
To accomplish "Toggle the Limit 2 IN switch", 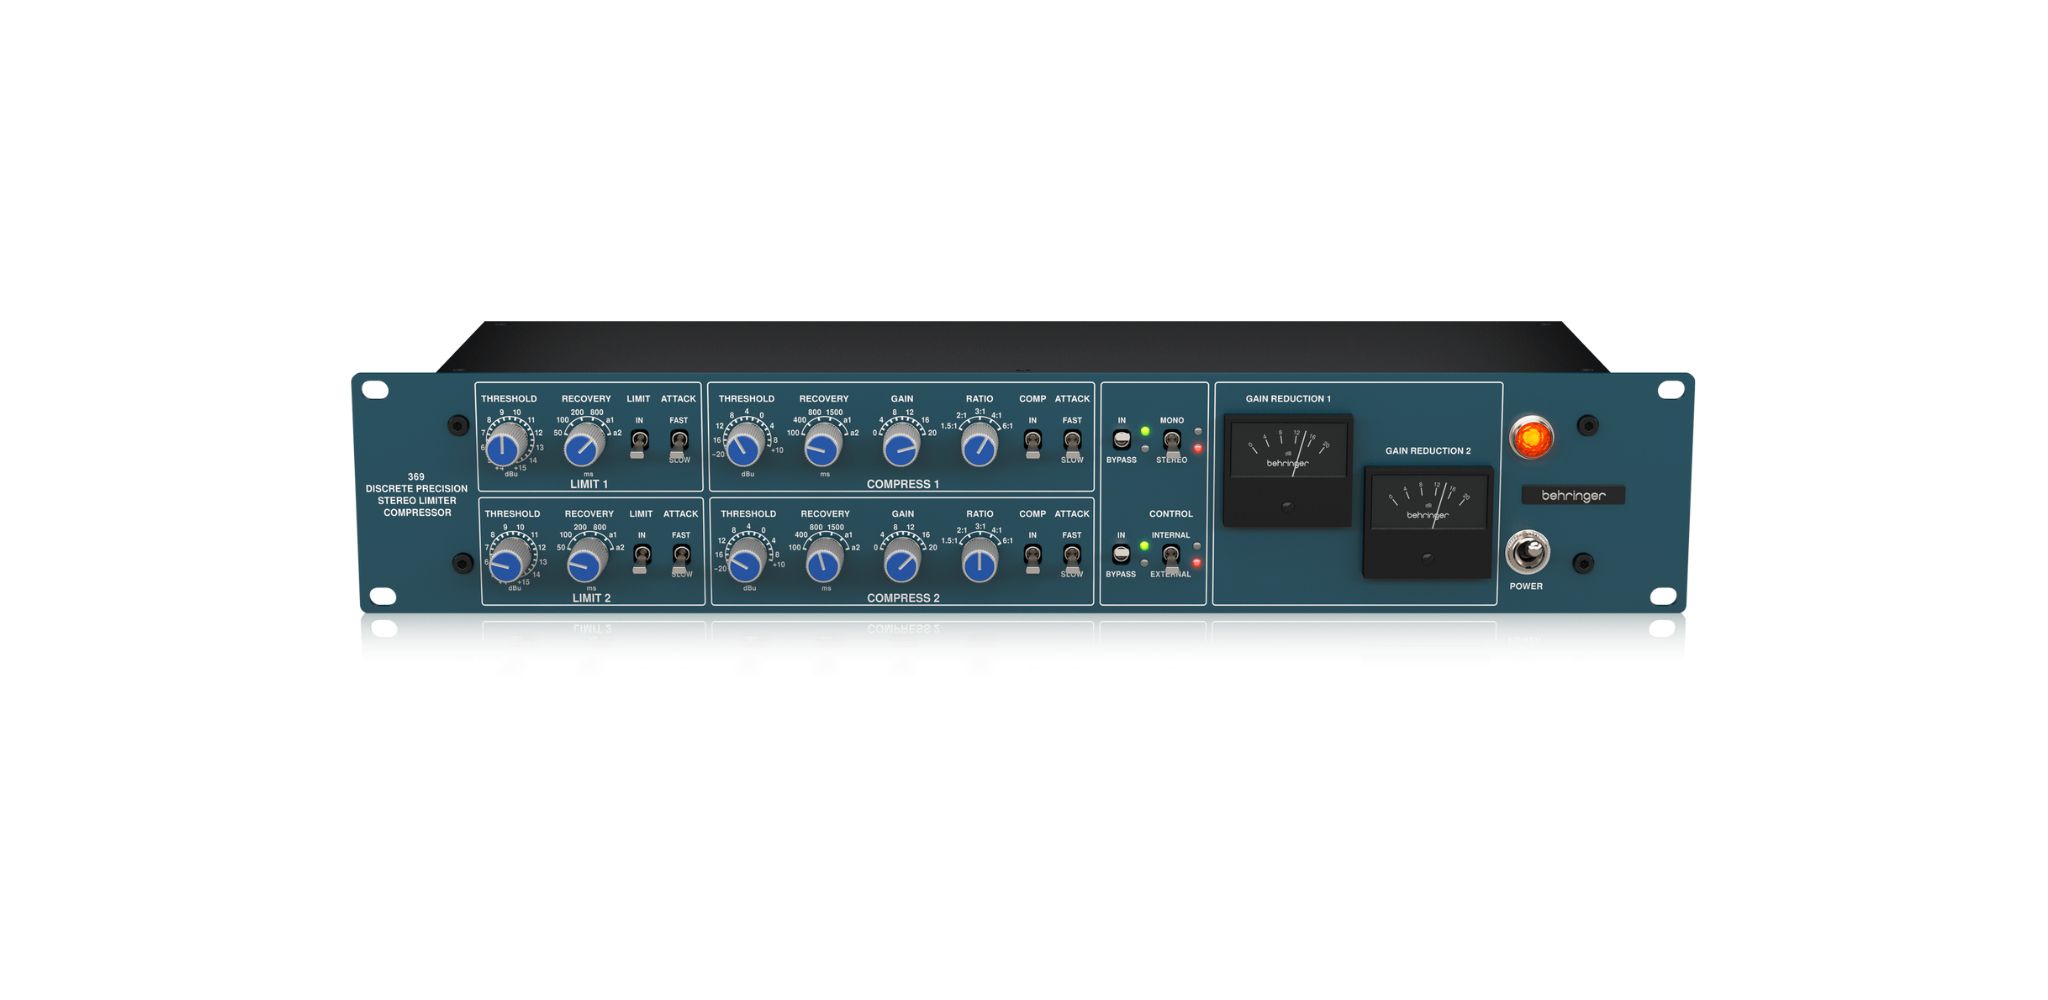I will point(642,557).
